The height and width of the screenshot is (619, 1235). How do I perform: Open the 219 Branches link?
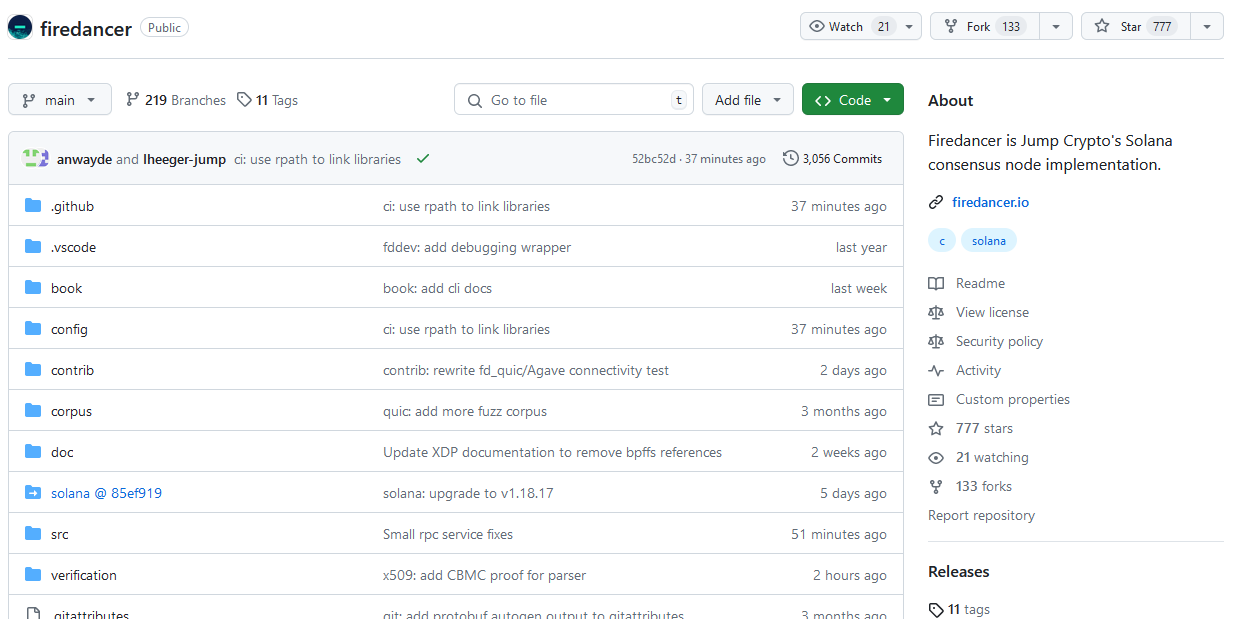(176, 100)
